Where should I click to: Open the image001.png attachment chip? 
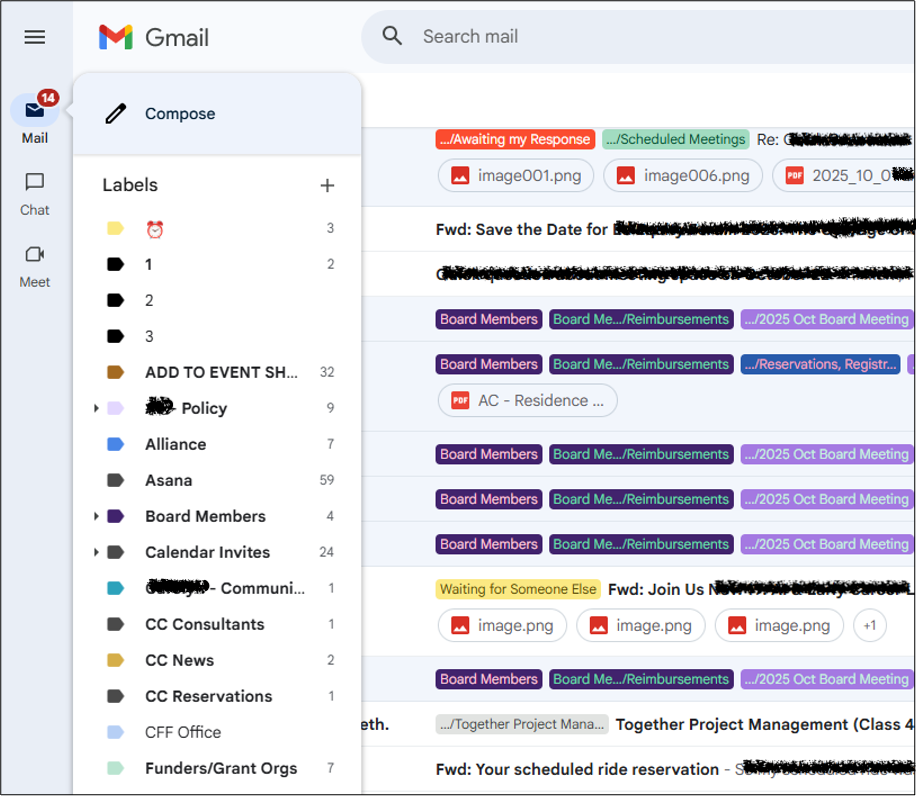(x=516, y=175)
